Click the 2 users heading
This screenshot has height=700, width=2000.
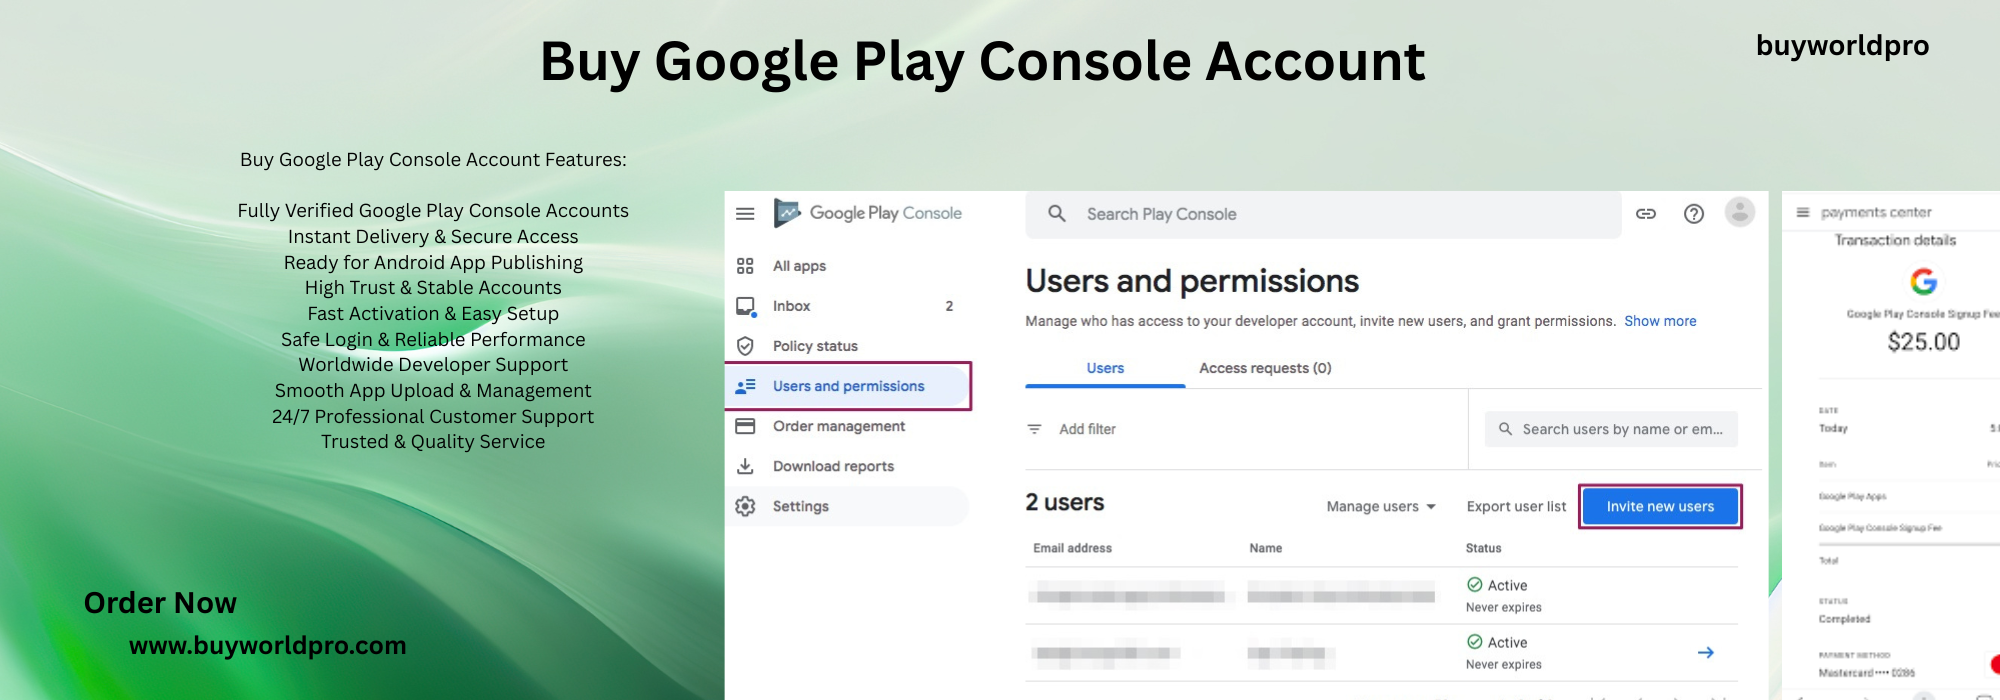click(x=1065, y=503)
